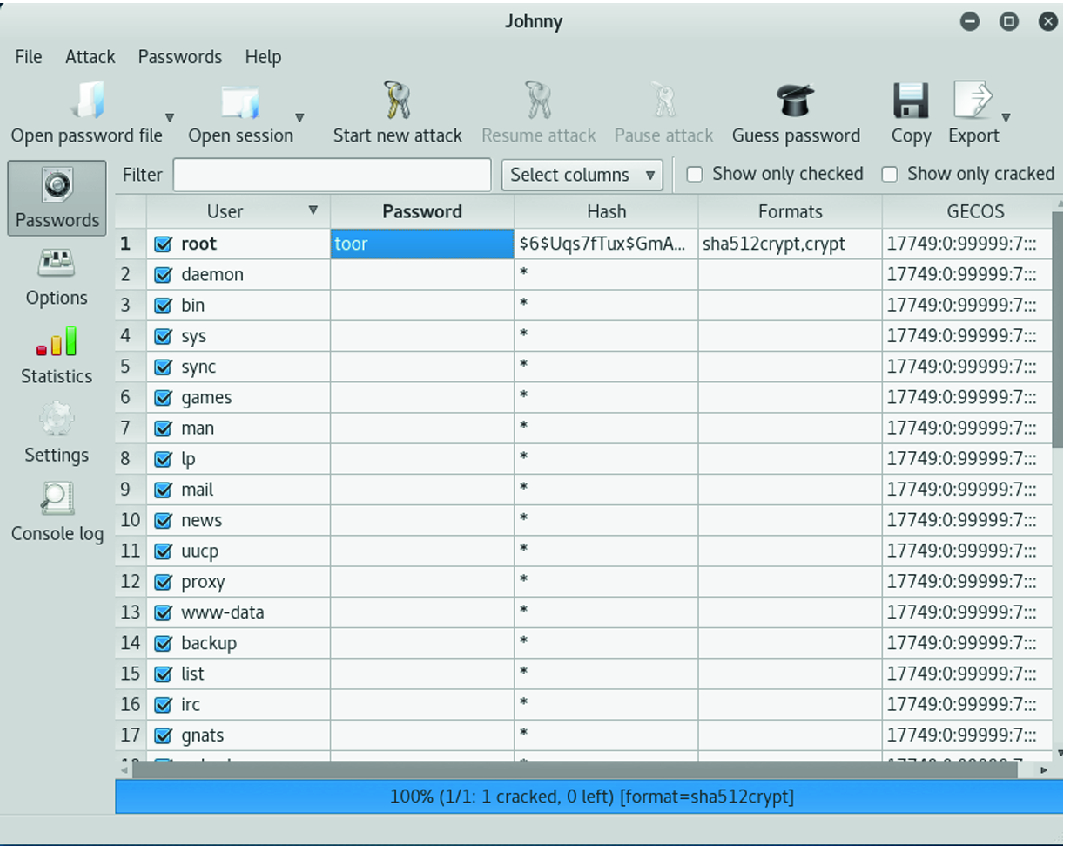Image resolution: width=1067 pixels, height=846 pixels.
Task: Open the Settings sidebar panel
Action: (56, 434)
